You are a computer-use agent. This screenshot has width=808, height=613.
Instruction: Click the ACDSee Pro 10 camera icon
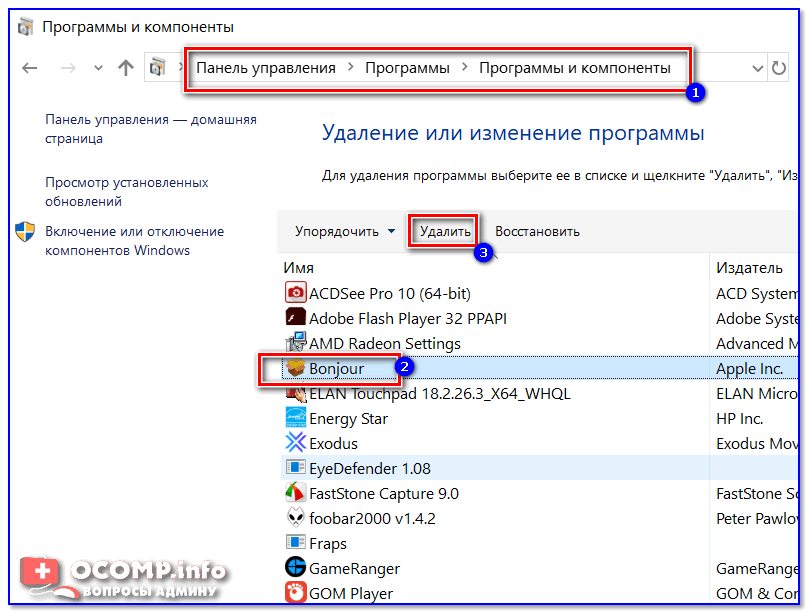pyautogui.click(x=296, y=292)
